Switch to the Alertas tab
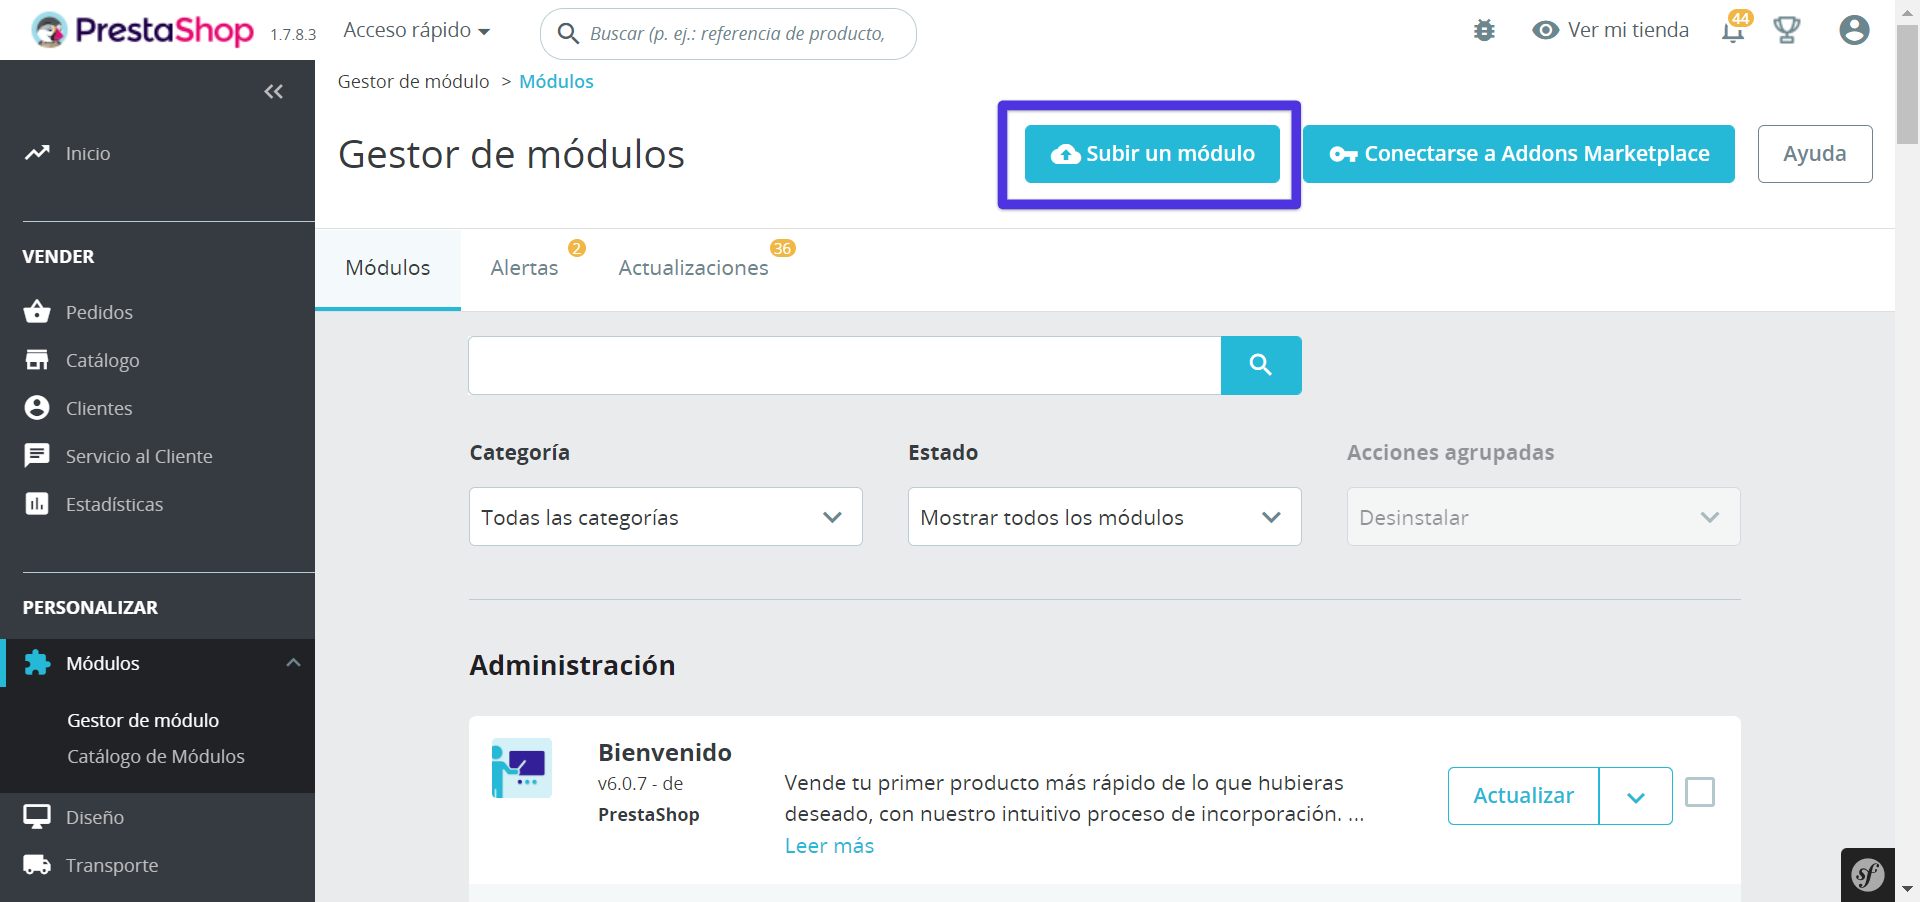This screenshot has height=902, width=1920. point(524,268)
